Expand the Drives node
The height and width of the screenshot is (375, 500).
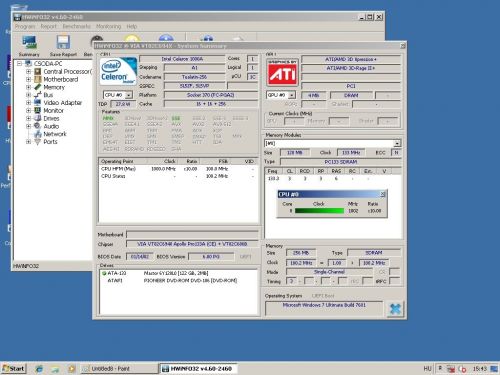click(x=29, y=118)
